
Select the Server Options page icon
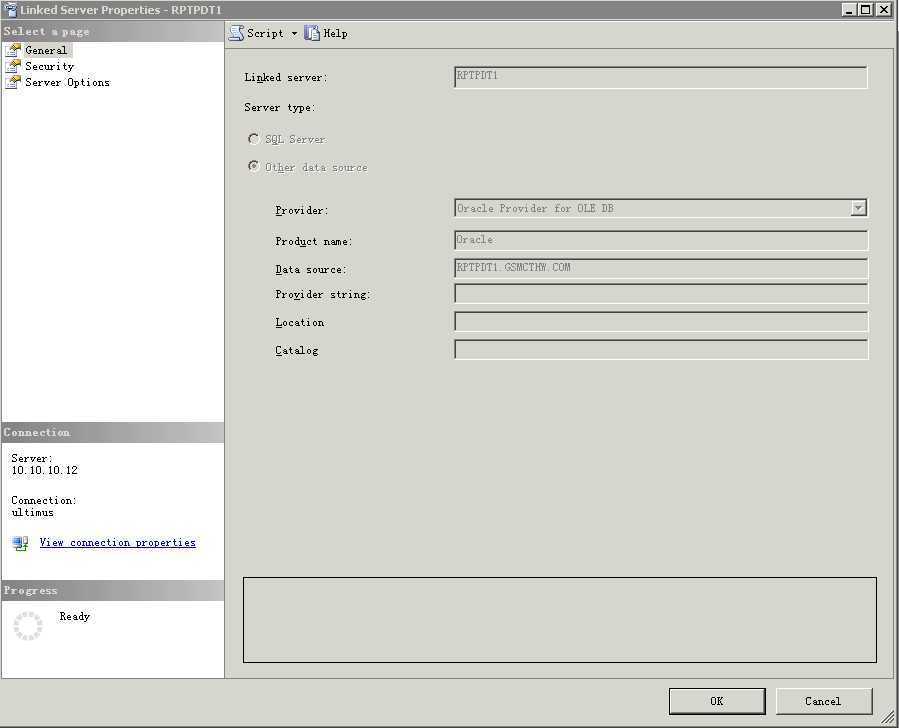click(x=13, y=83)
